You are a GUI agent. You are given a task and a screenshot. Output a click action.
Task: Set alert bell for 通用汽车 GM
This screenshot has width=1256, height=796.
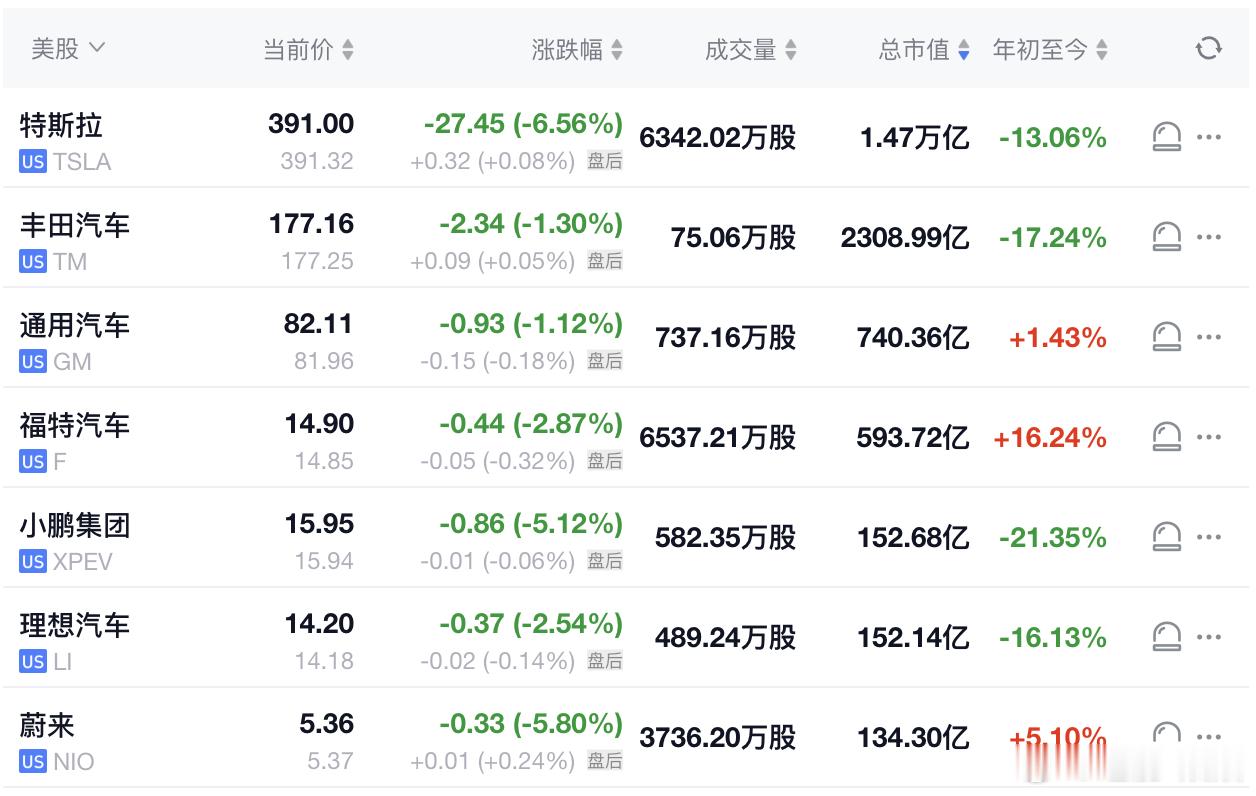pos(1166,337)
